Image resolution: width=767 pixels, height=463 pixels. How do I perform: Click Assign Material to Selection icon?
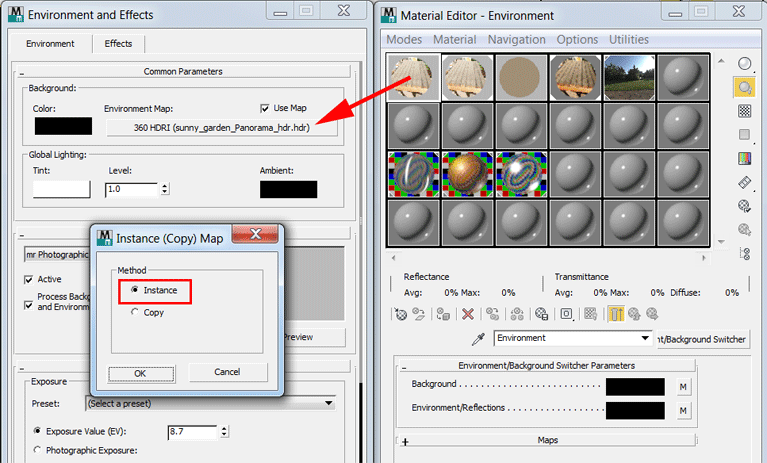443,314
